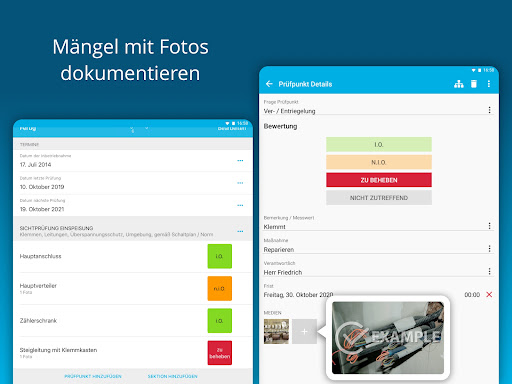This screenshot has width=512, height=384.
Task: Open the hierarchy structure icon
Action: pyautogui.click(x=459, y=84)
